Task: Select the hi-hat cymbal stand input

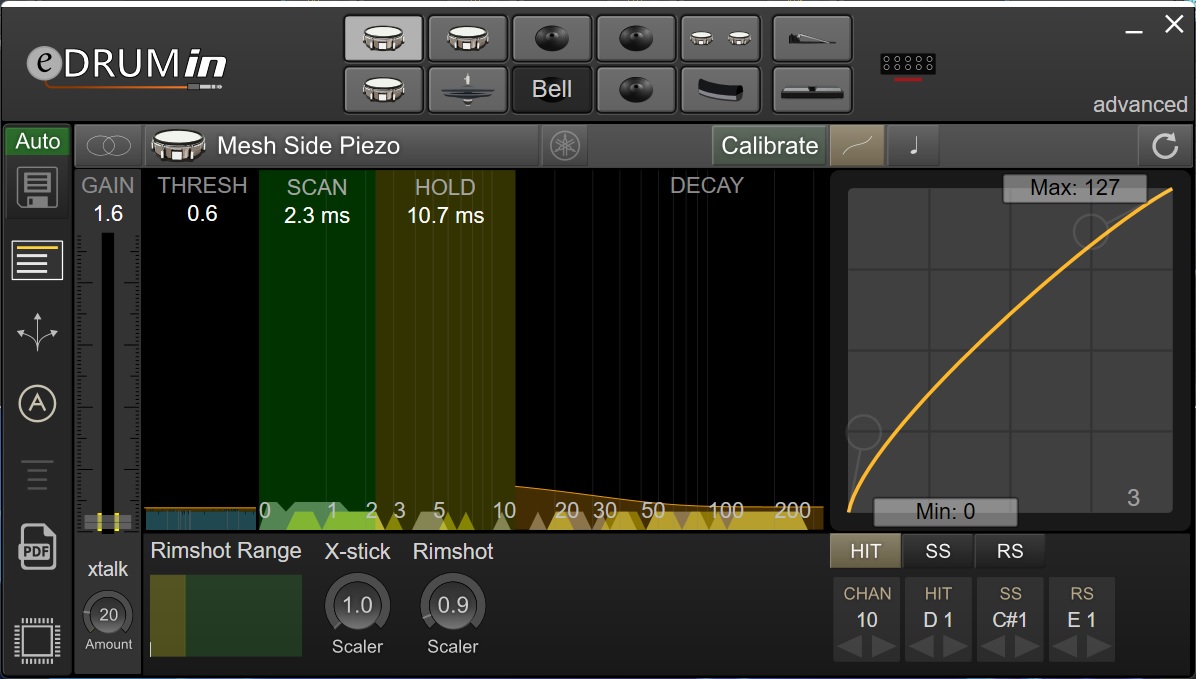Action: coord(468,90)
